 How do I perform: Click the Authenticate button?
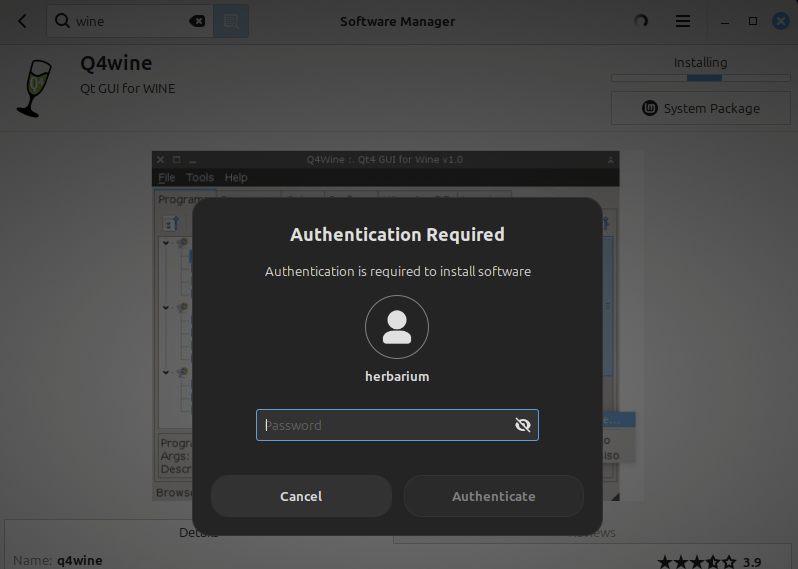[x=493, y=496]
